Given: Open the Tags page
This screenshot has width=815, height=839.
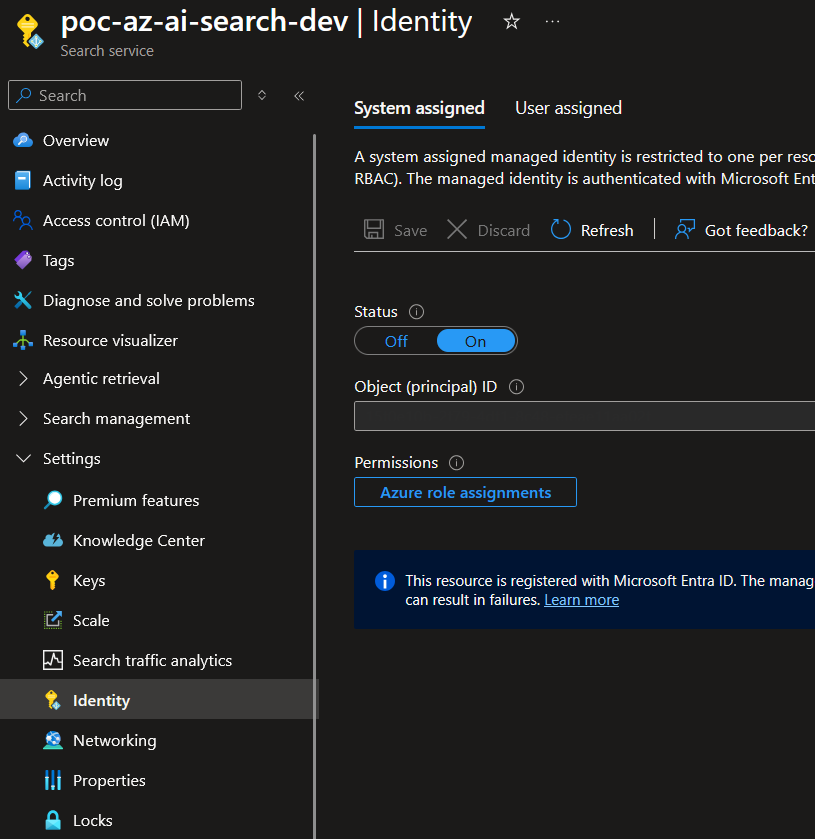Looking at the screenshot, I should tap(58, 261).
